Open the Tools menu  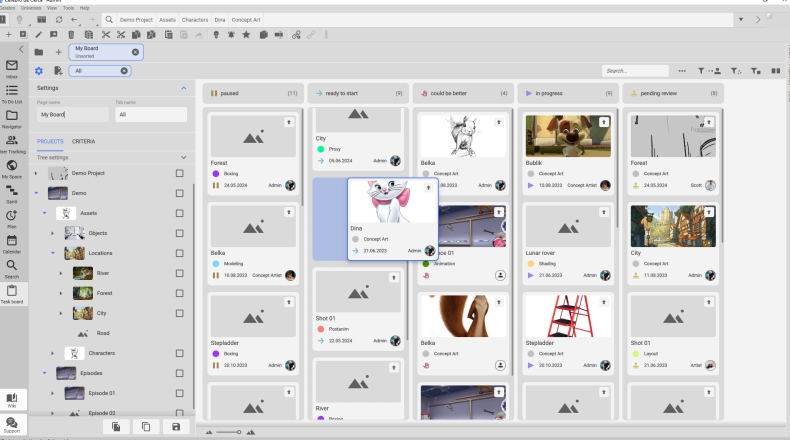[x=69, y=8]
